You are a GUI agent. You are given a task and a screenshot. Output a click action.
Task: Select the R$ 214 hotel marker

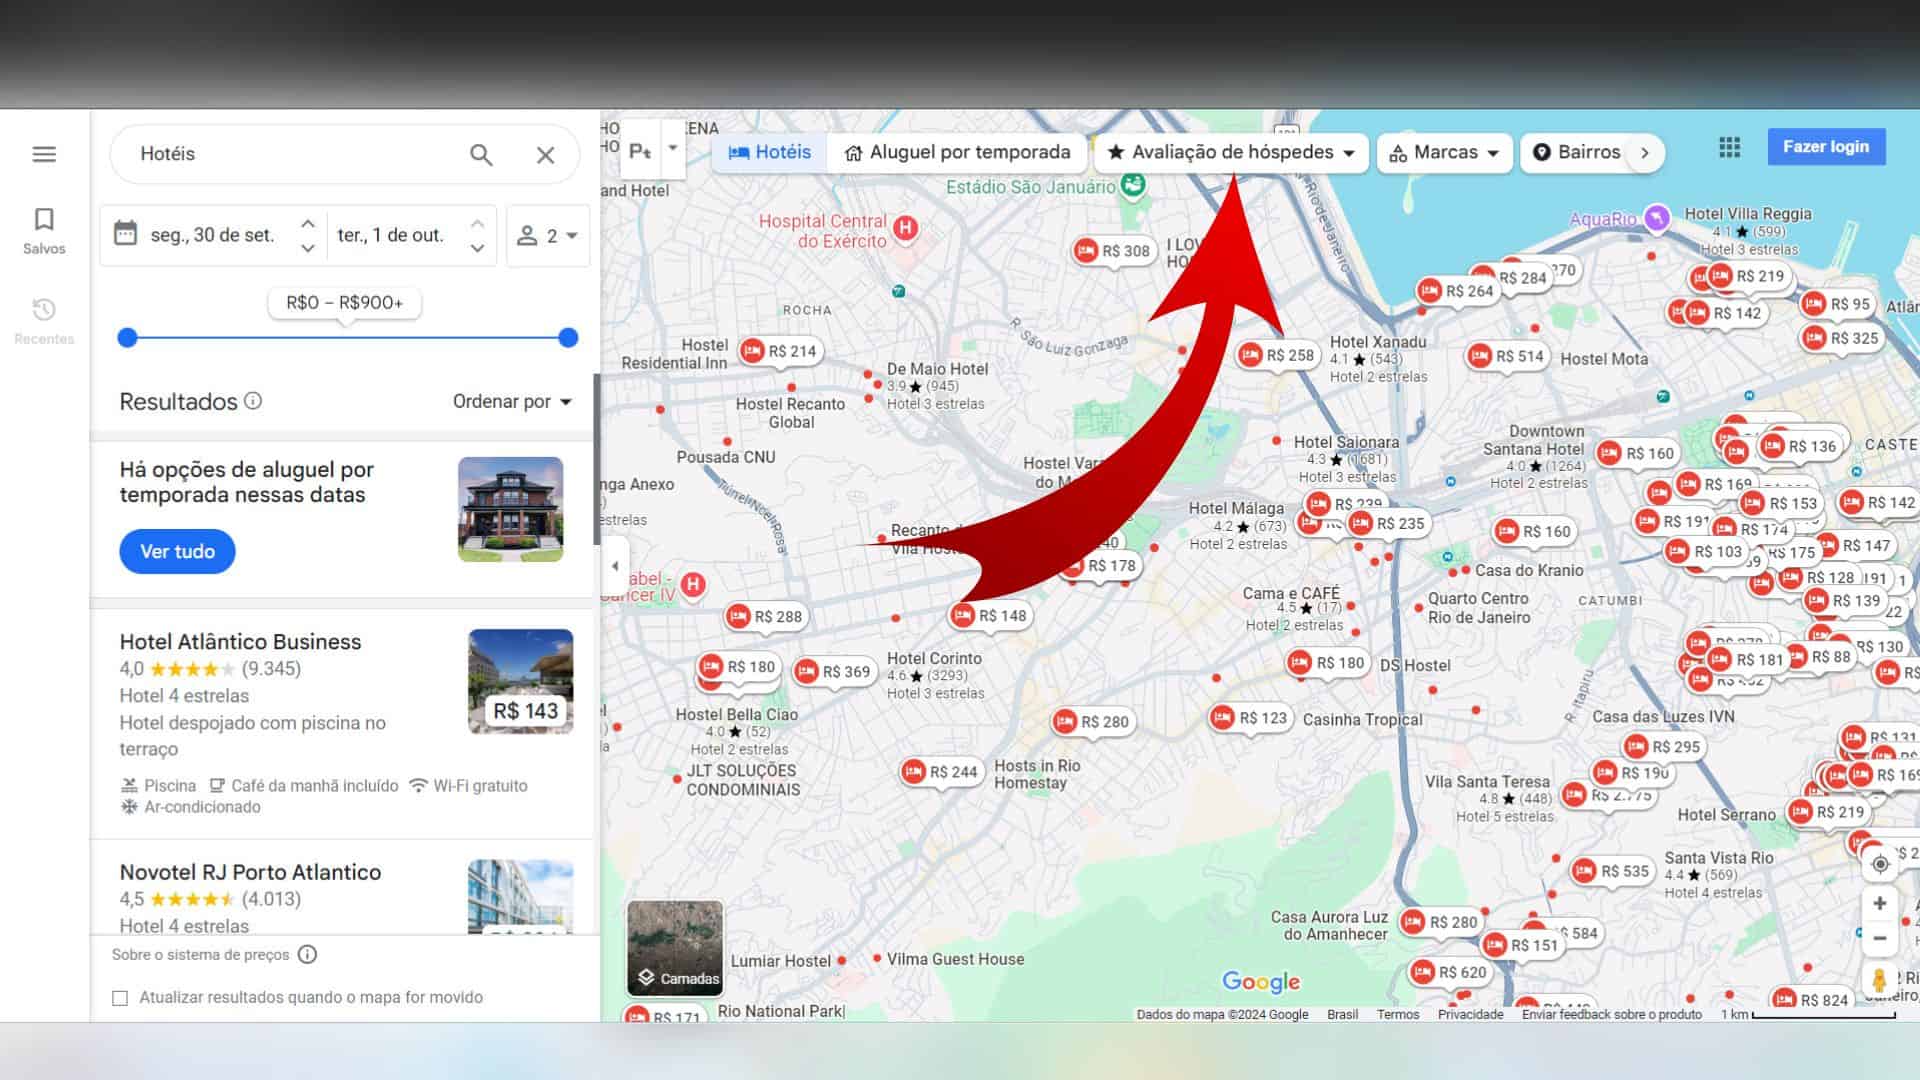[780, 351]
